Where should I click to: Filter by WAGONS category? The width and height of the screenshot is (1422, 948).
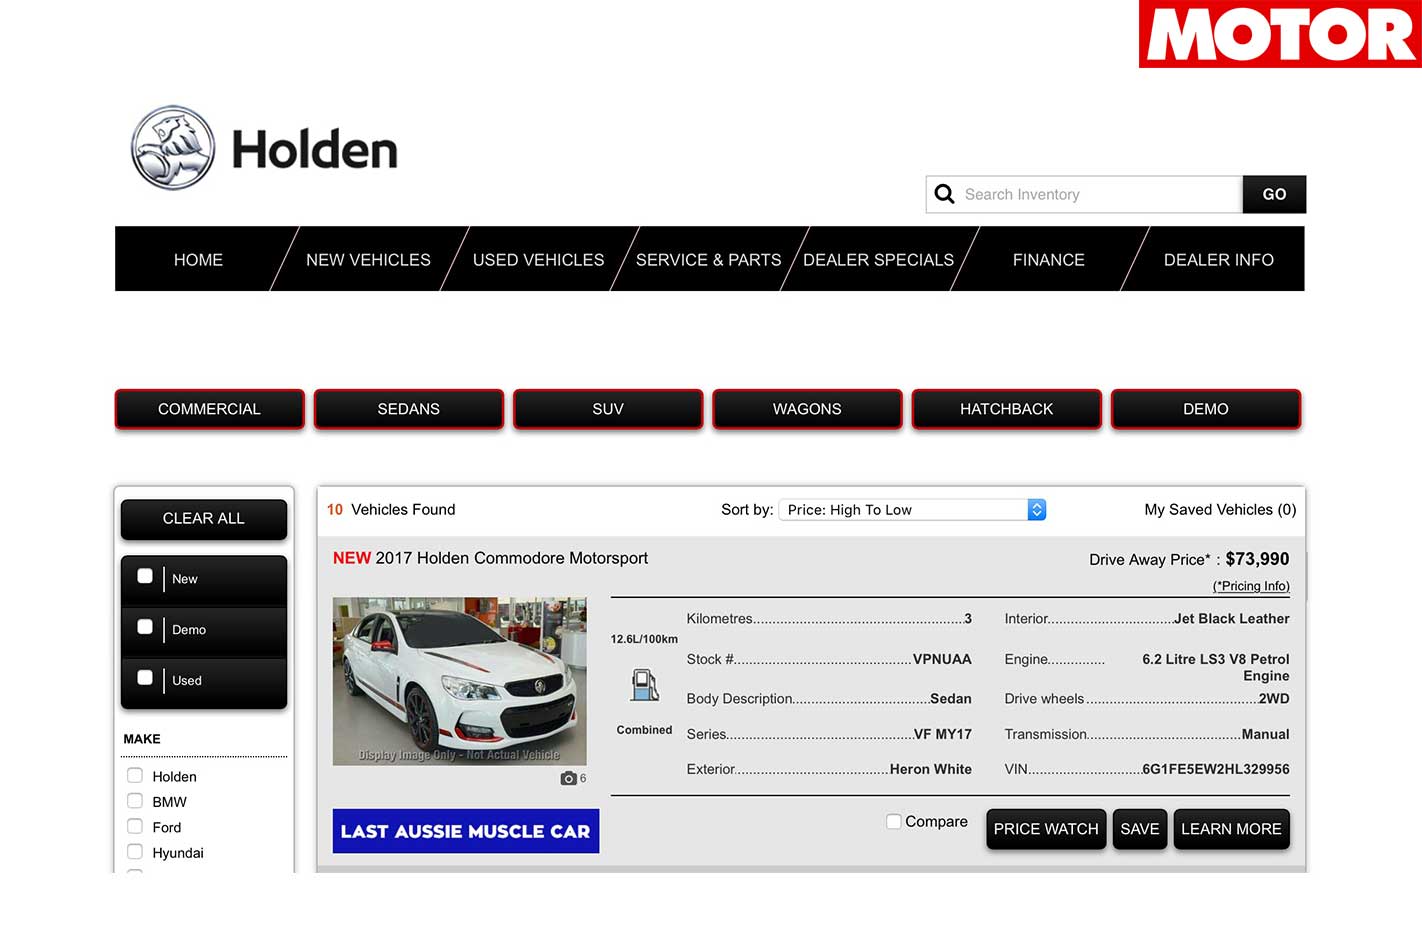[807, 409]
